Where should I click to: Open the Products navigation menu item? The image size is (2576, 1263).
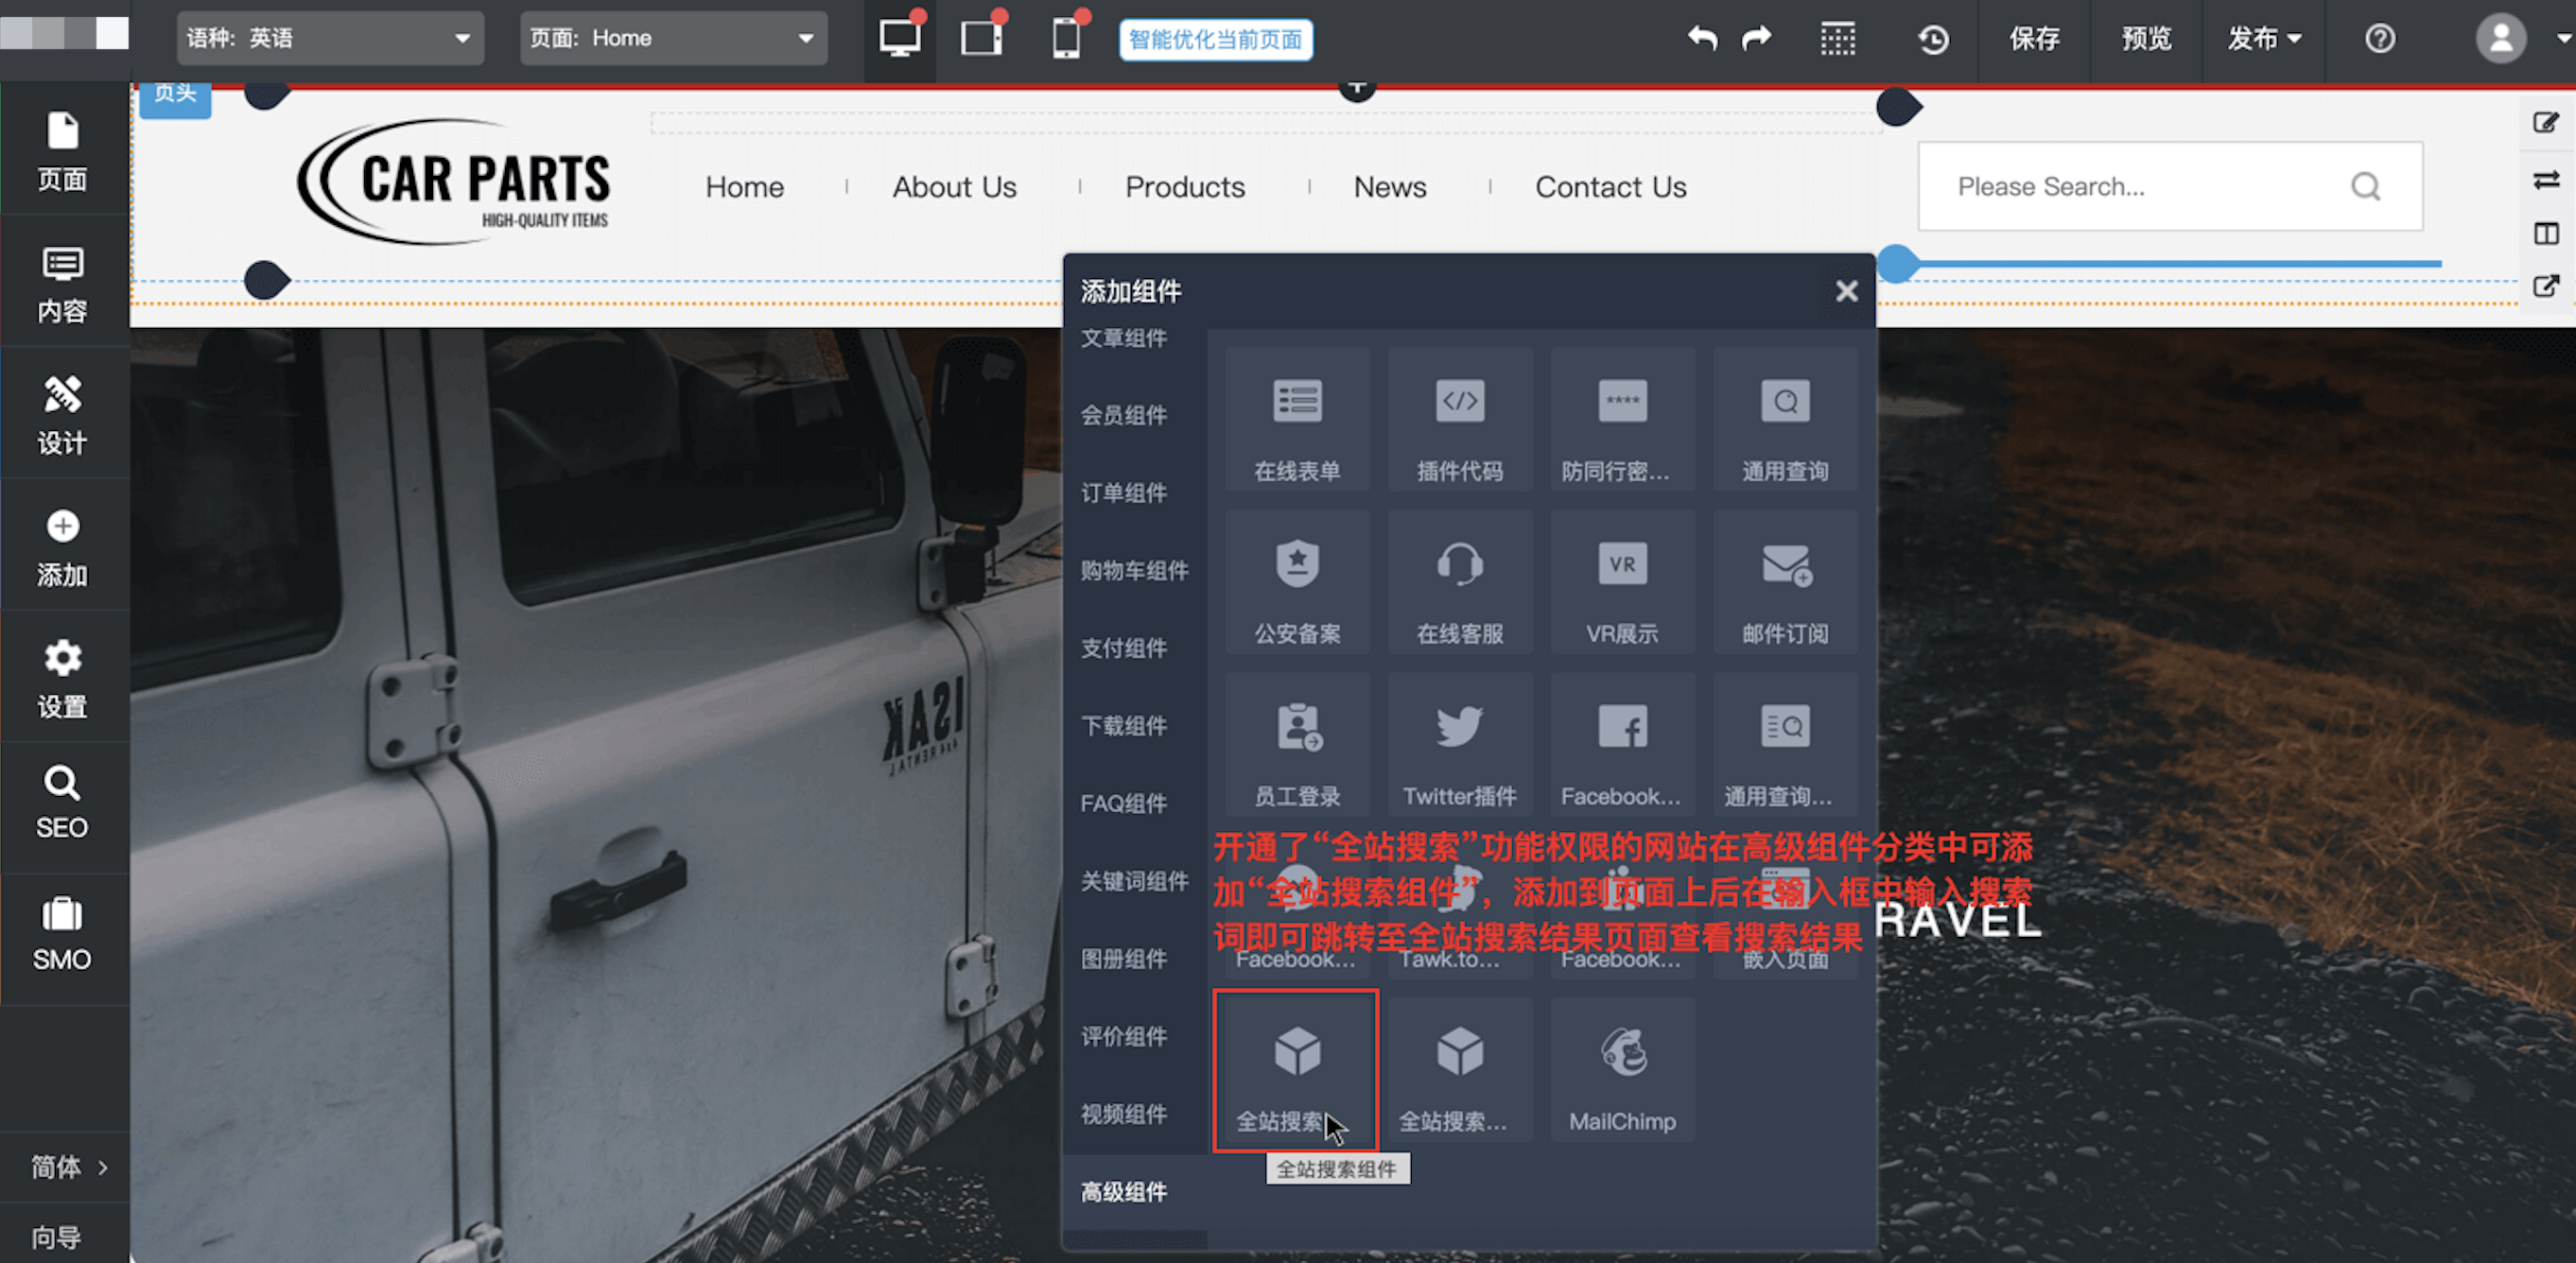click(1185, 186)
